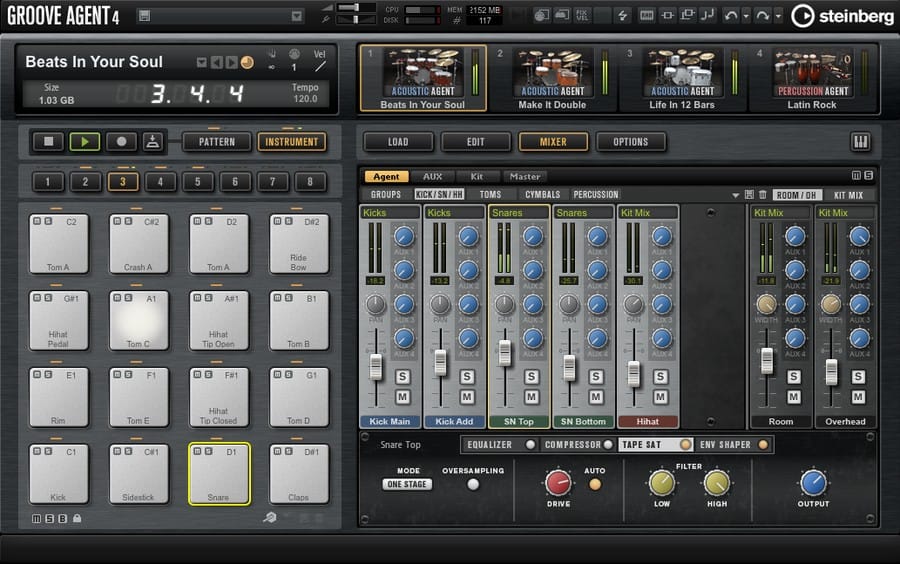Mute the Kick Main channel
Image resolution: width=900 pixels, height=564 pixels.
click(402, 397)
